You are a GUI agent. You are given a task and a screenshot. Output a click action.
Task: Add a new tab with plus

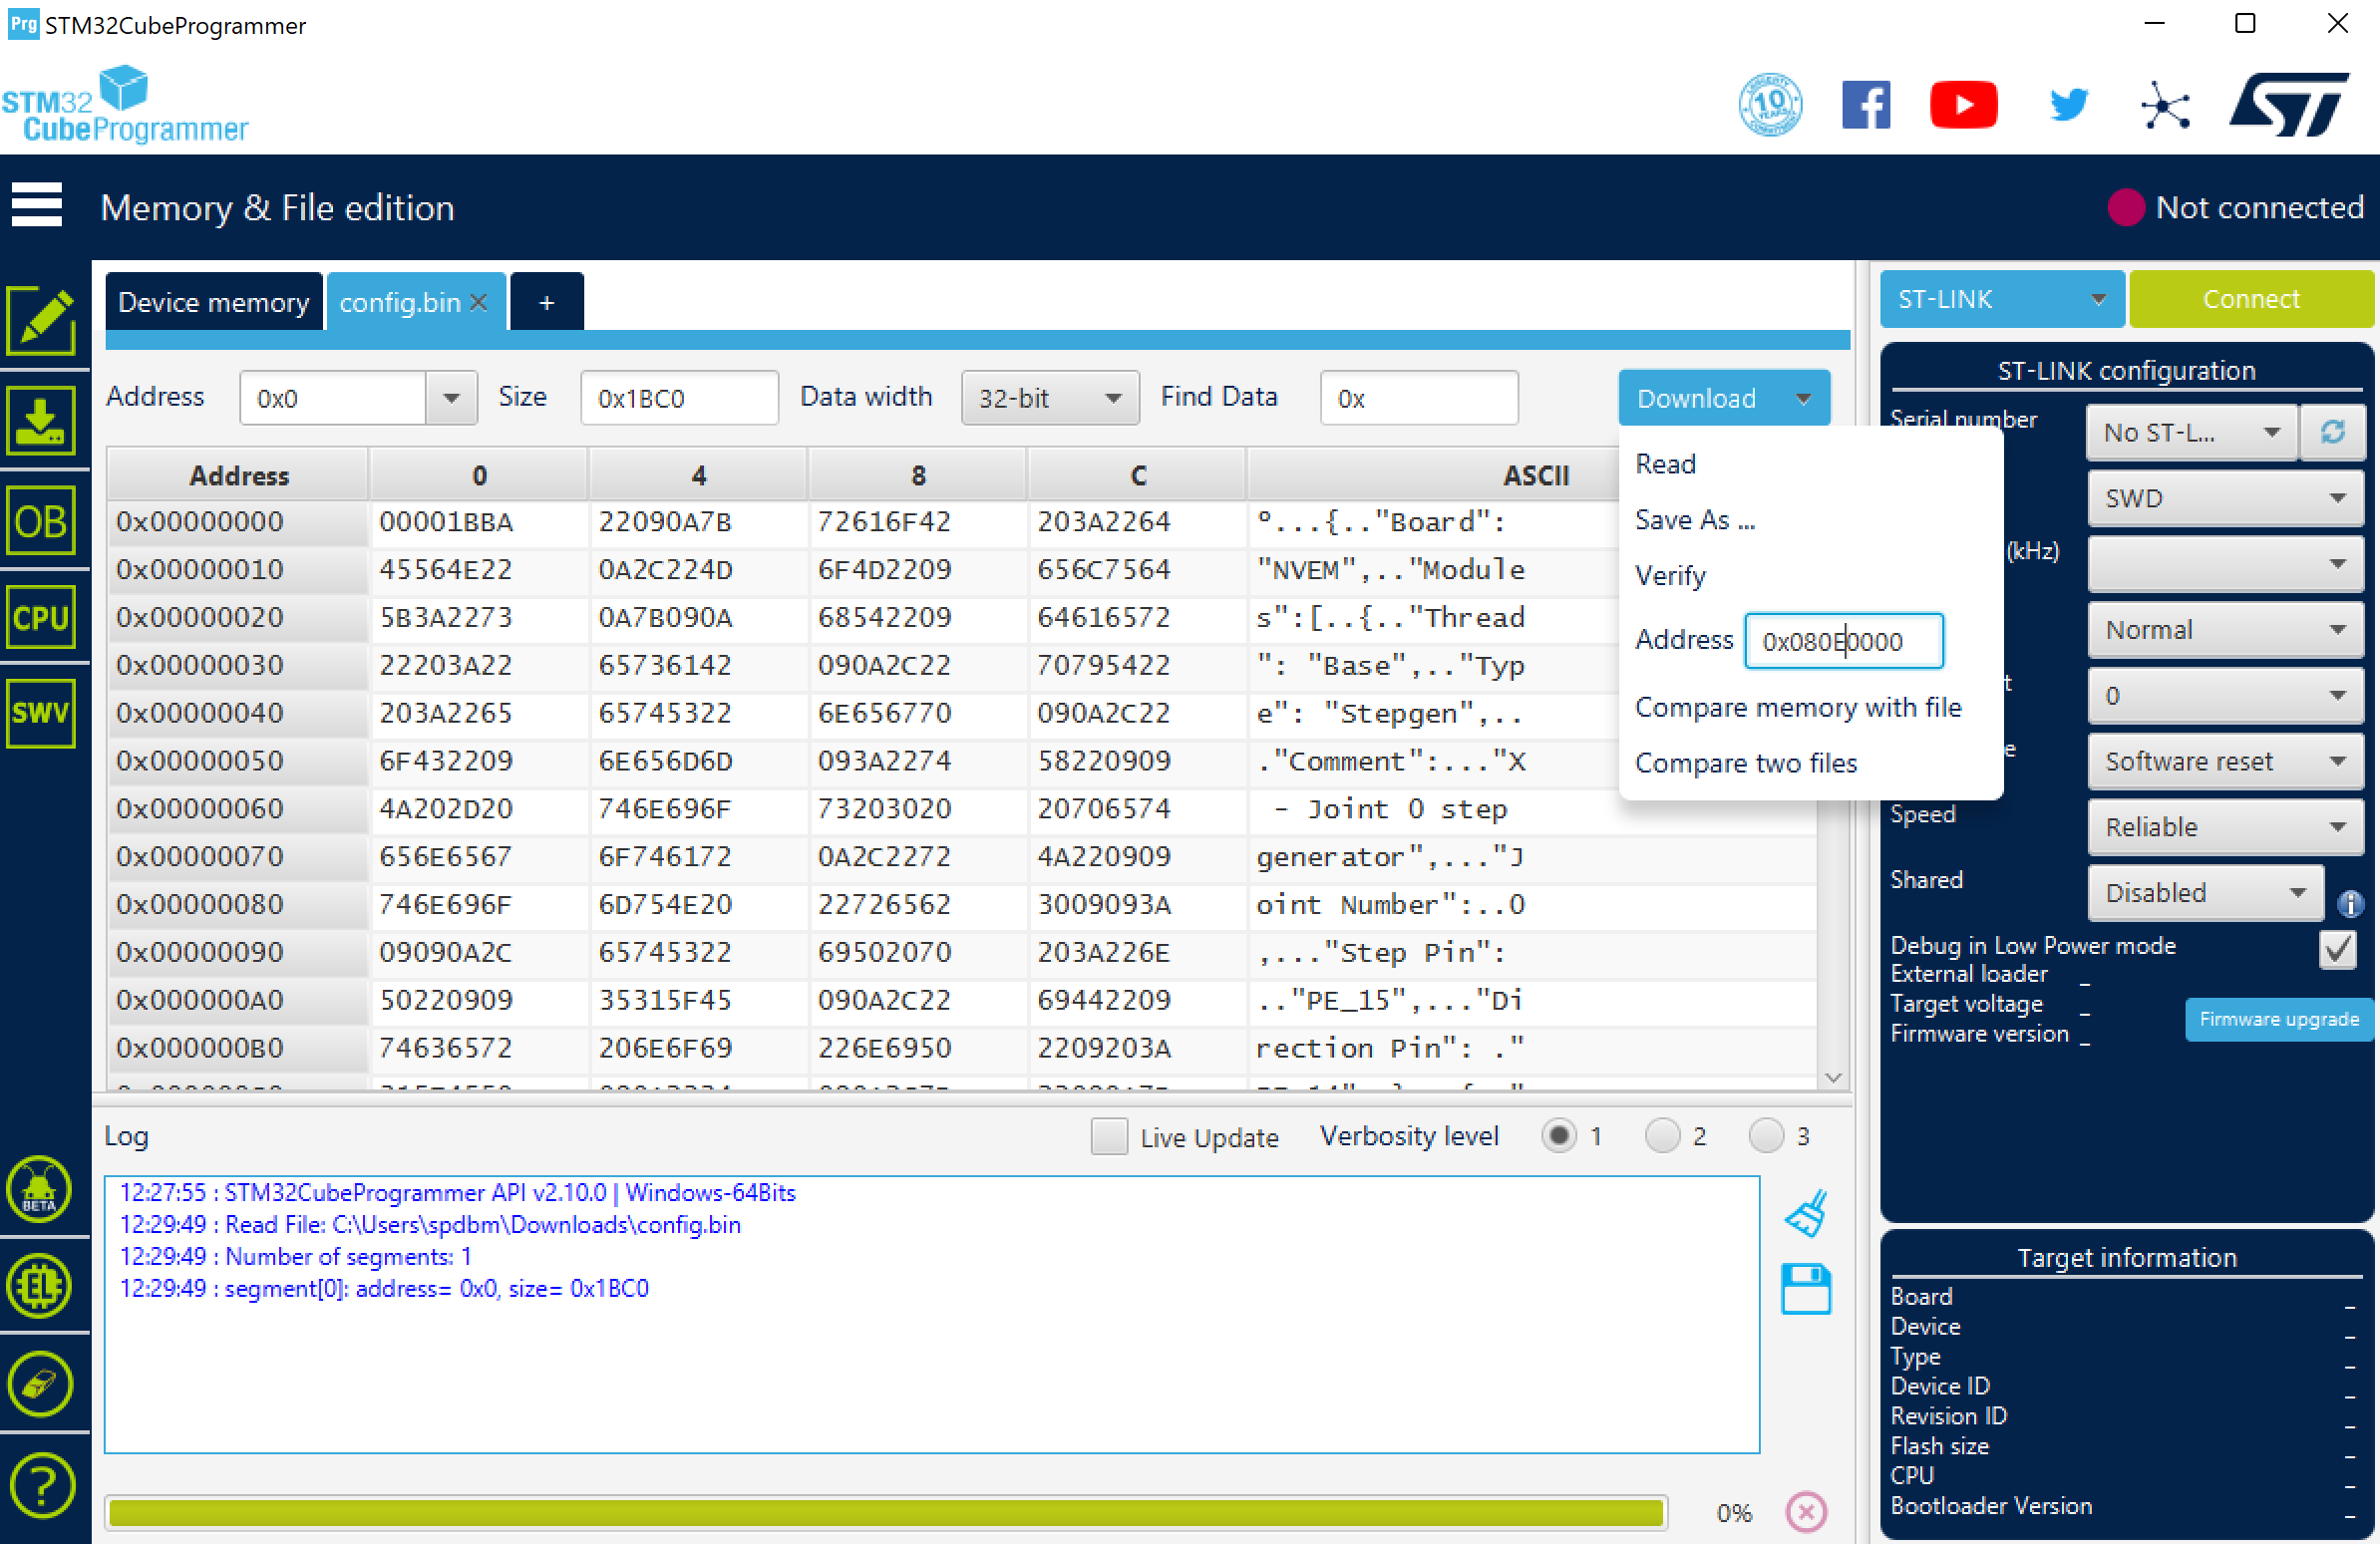(x=546, y=302)
